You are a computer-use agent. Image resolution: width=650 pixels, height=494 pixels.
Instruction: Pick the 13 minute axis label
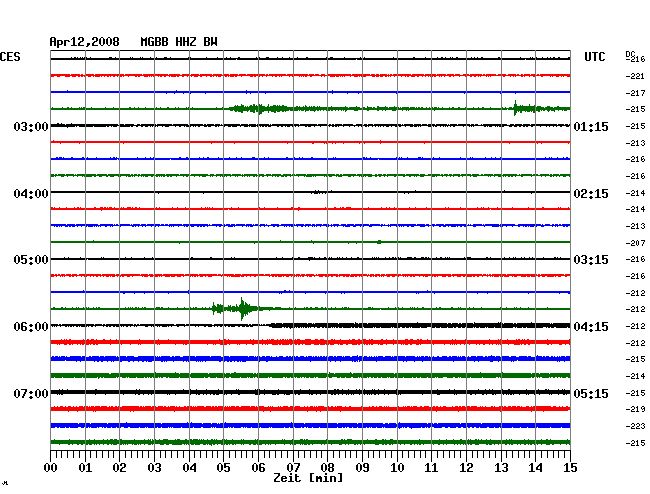pos(501,467)
